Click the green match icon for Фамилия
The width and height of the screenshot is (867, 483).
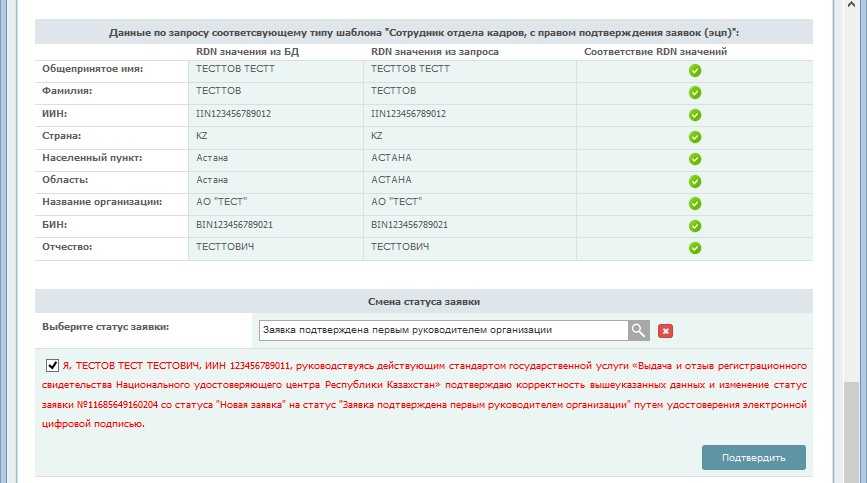[x=694, y=92]
